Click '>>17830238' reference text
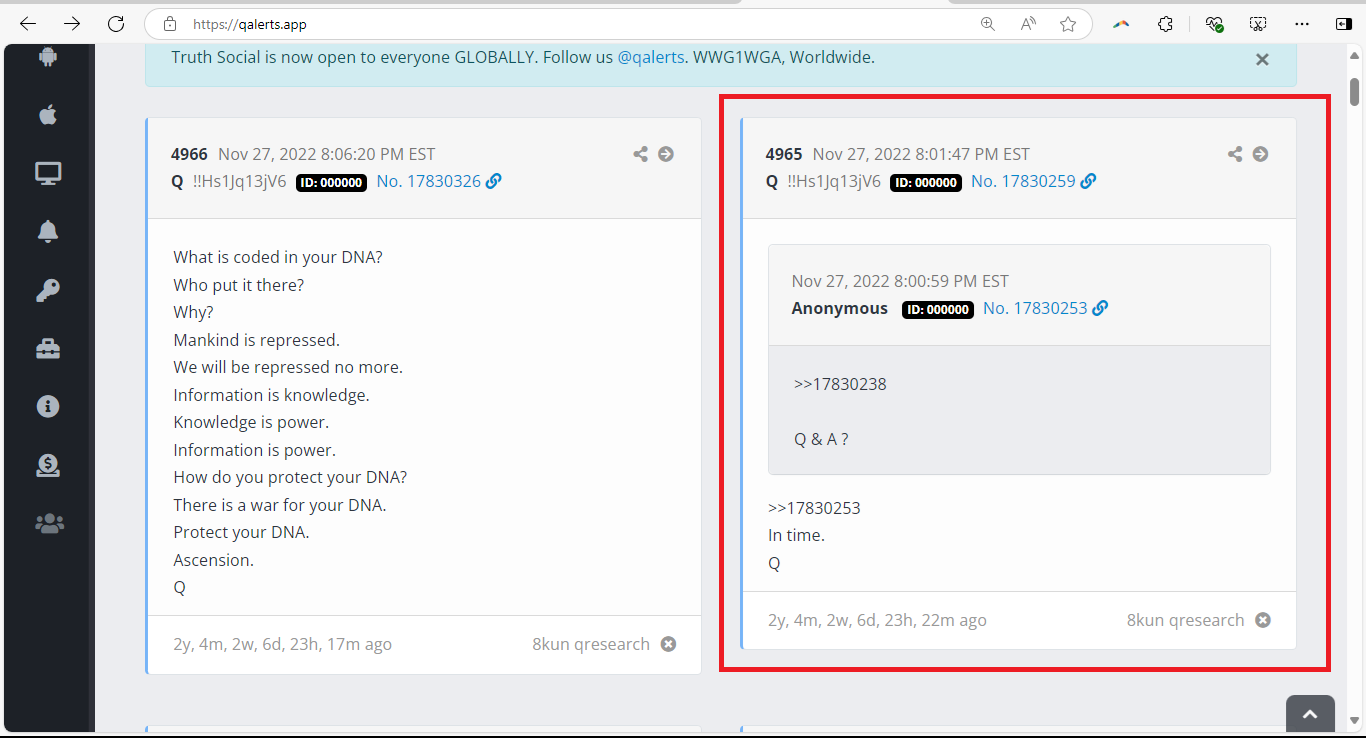The width and height of the screenshot is (1366, 738). pyautogui.click(x=840, y=384)
